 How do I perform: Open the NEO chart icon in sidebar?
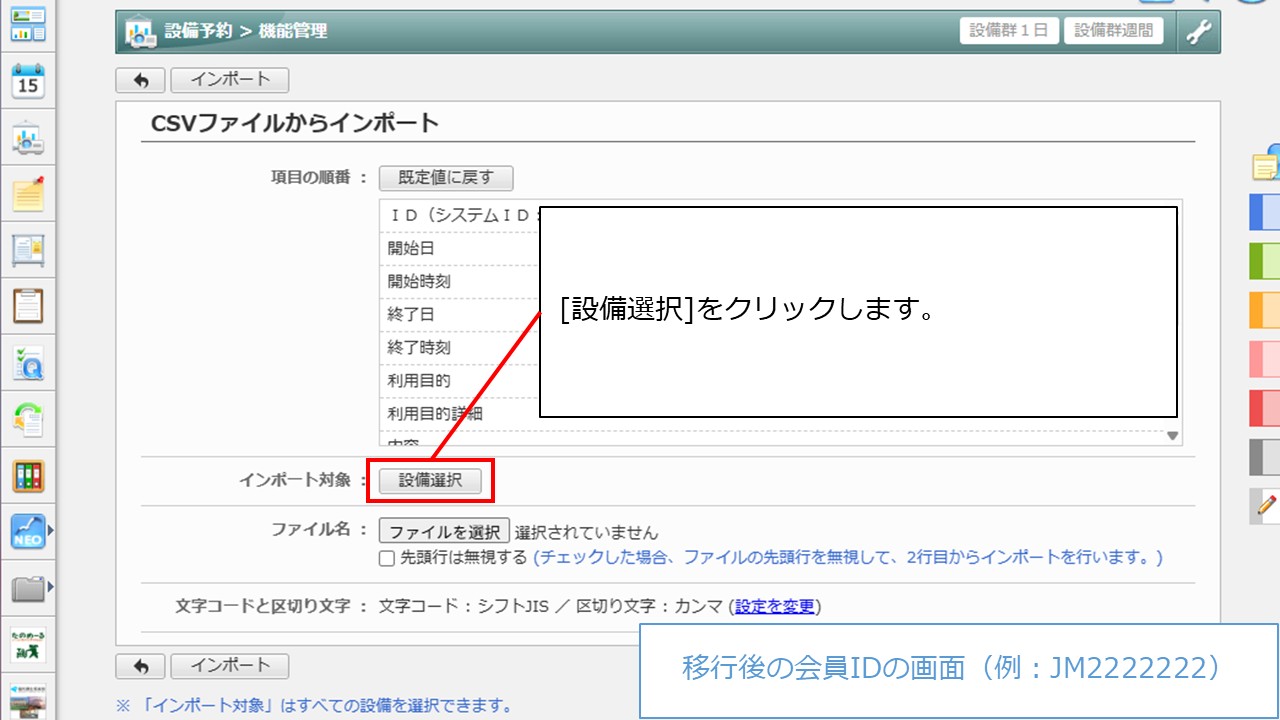(x=28, y=532)
